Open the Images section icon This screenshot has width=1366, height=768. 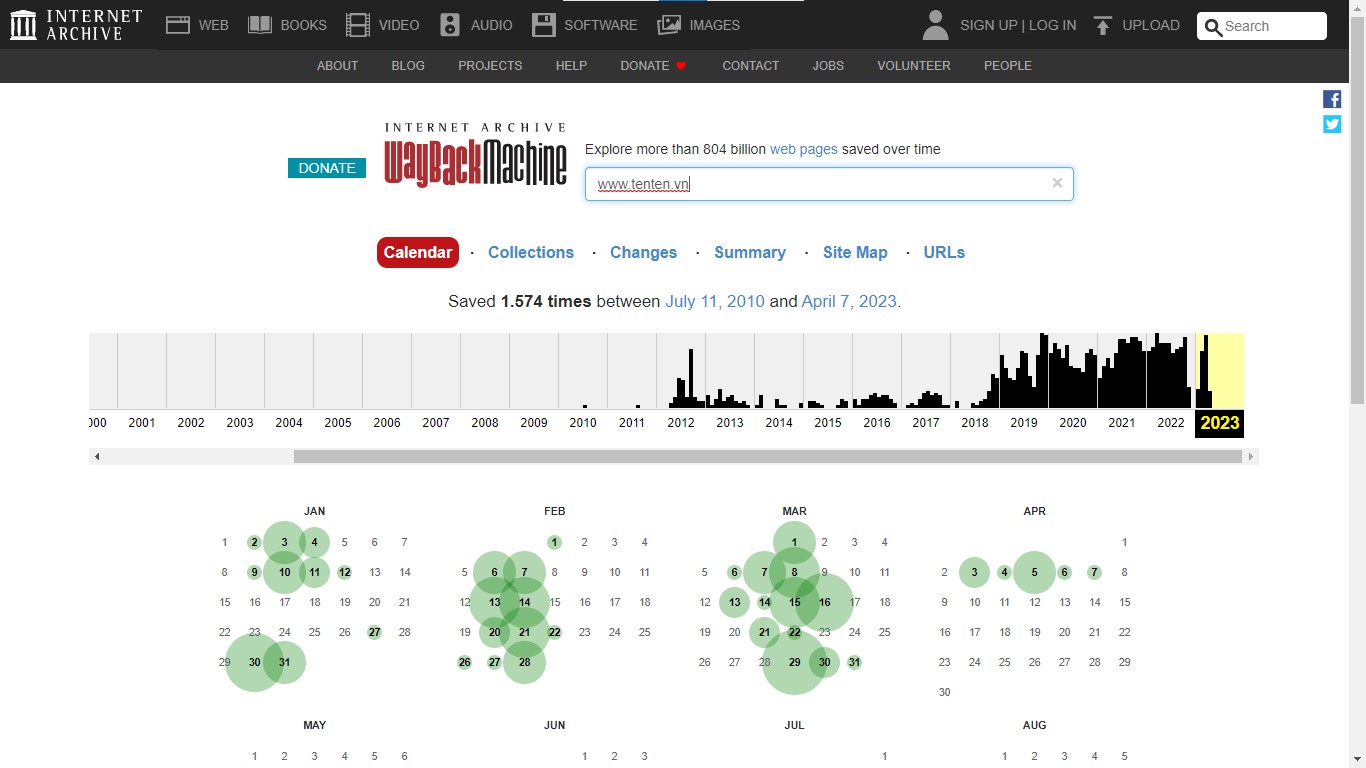669,25
